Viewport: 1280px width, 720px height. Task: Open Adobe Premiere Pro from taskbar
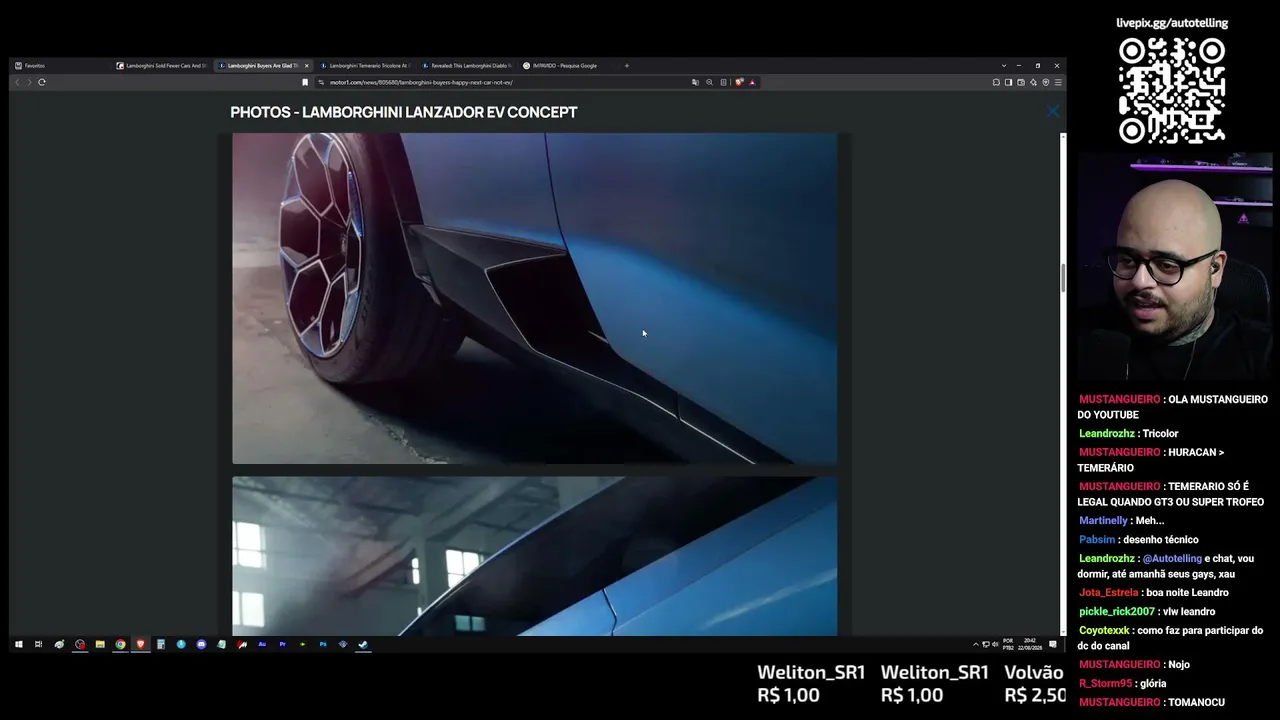[x=282, y=645]
